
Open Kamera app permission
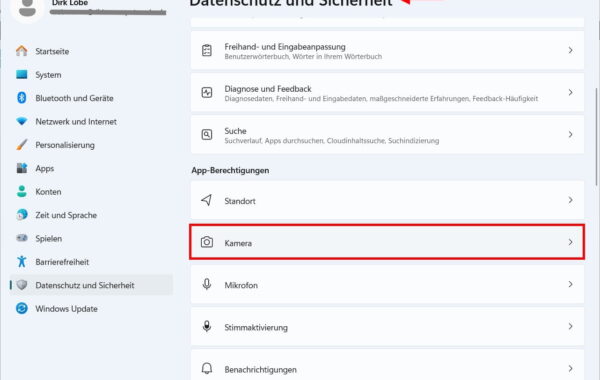(387, 242)
